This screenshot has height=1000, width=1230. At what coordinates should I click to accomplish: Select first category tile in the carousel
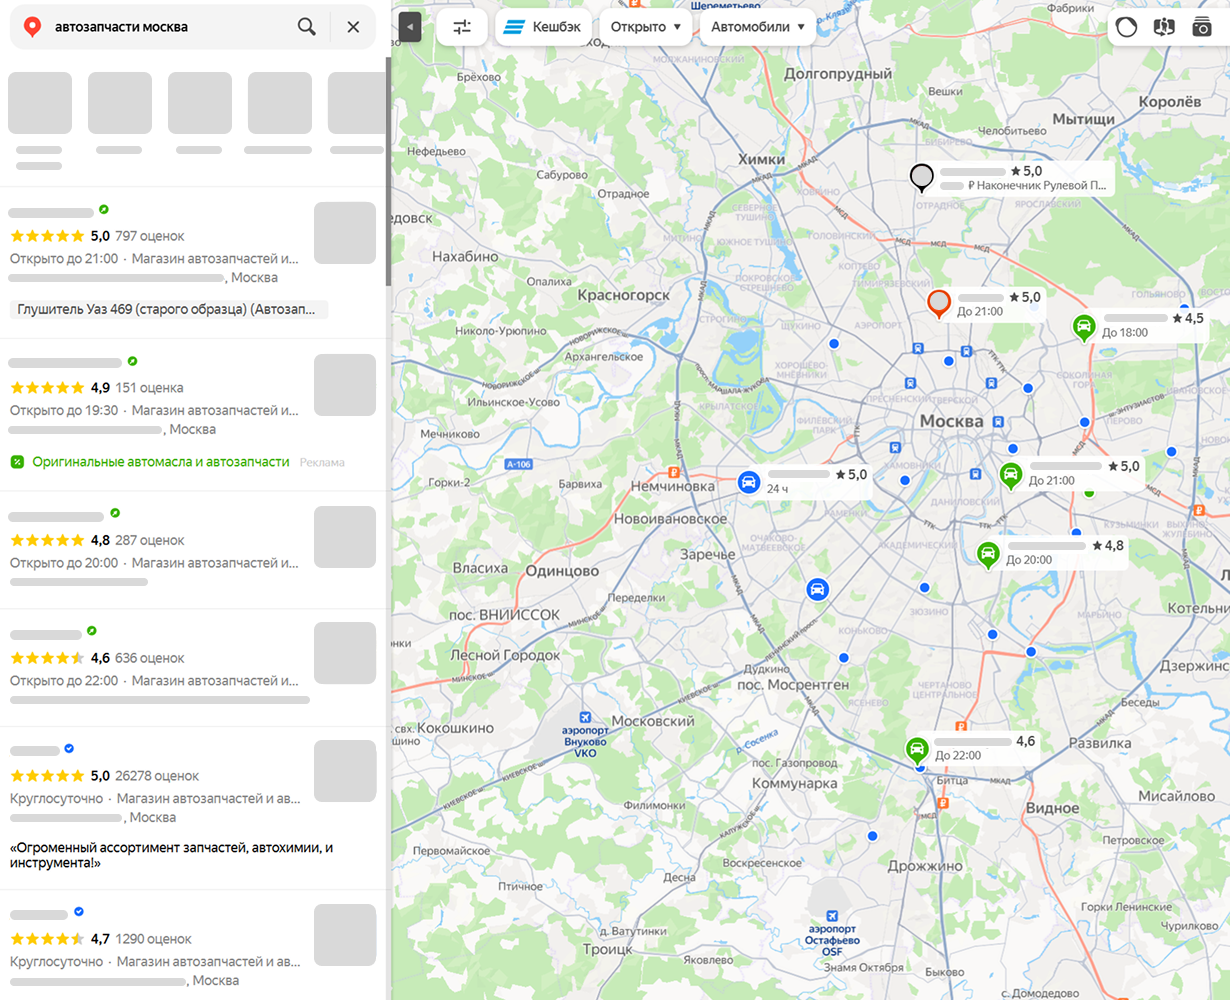pyautogui.click(x=40, y=103)
